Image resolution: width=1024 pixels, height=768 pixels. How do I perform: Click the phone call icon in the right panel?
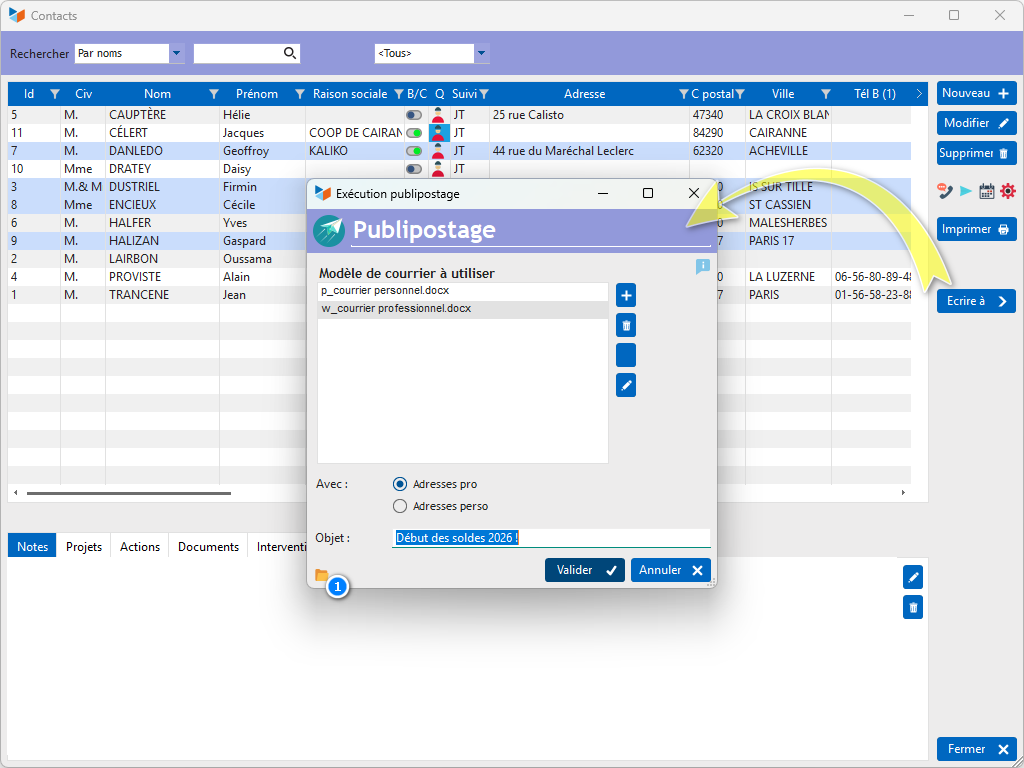tap(943, 191)
